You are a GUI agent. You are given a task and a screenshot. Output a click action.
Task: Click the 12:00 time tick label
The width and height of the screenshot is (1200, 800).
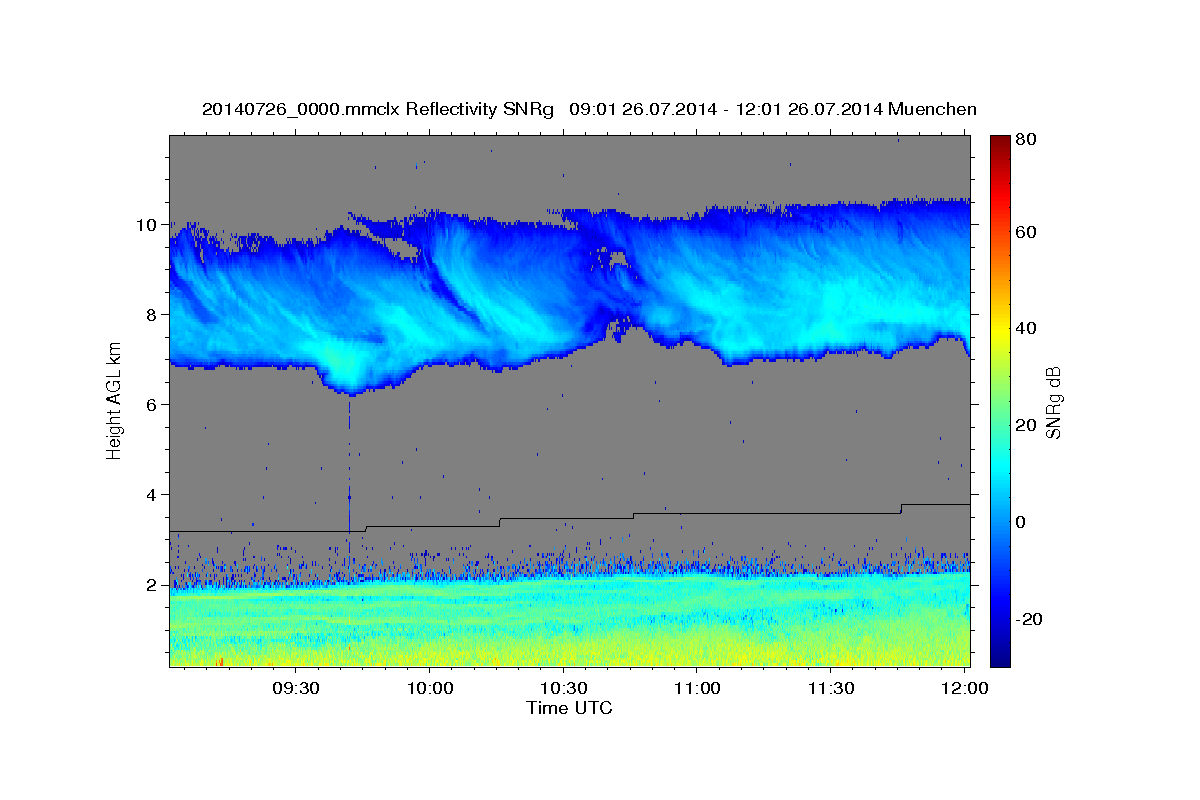point(965,689)
